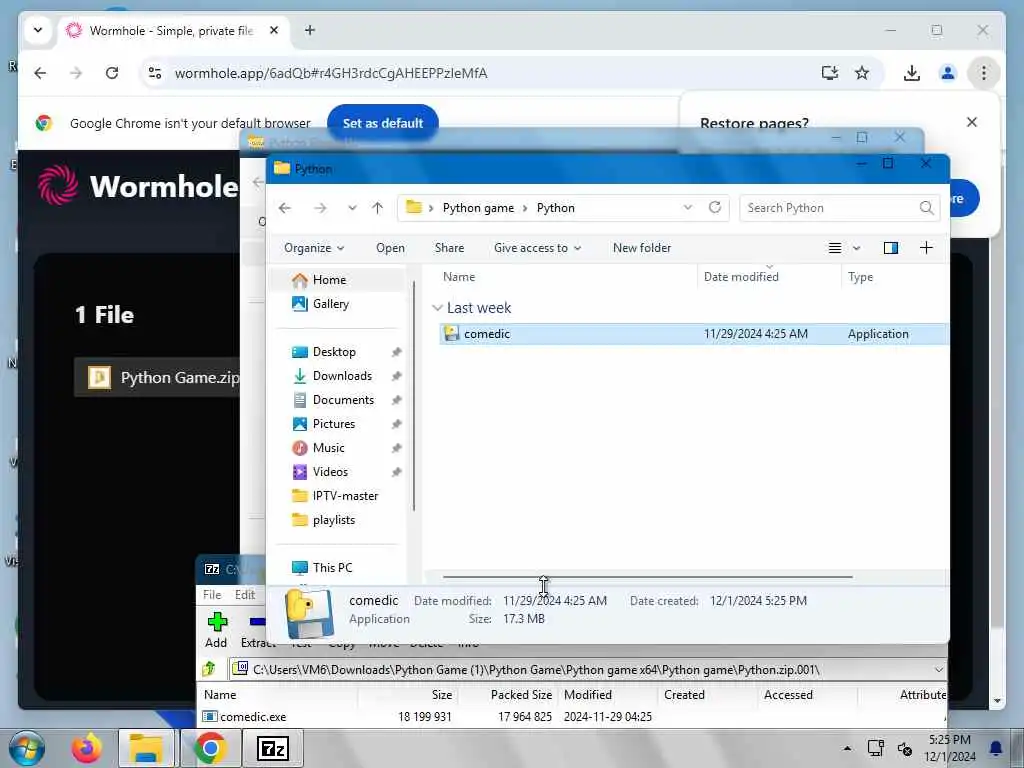This screenshot has width=1024, height=768.
Task: Show hidden tray icons arrow
Action: [847, 748]
